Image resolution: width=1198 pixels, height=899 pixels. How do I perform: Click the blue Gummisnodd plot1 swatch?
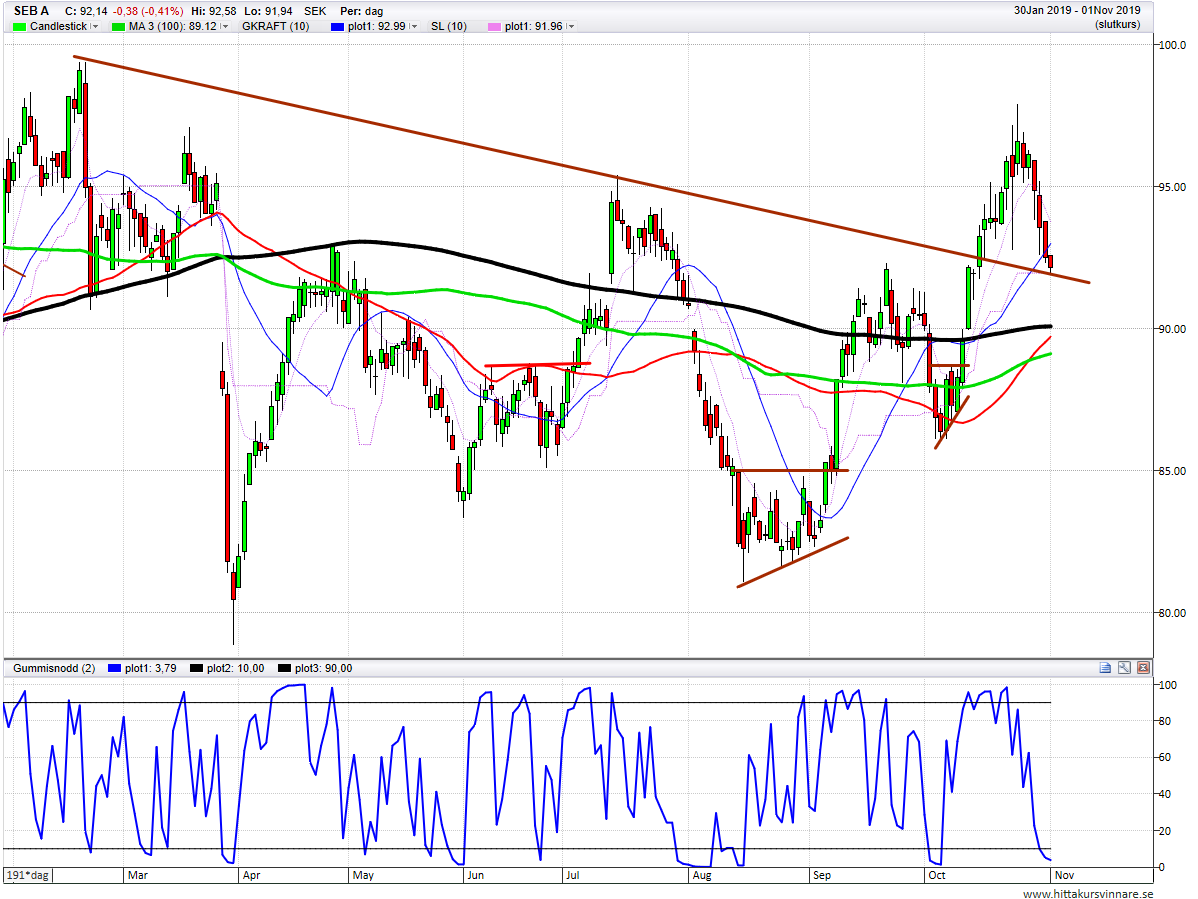tap(115, 668)
